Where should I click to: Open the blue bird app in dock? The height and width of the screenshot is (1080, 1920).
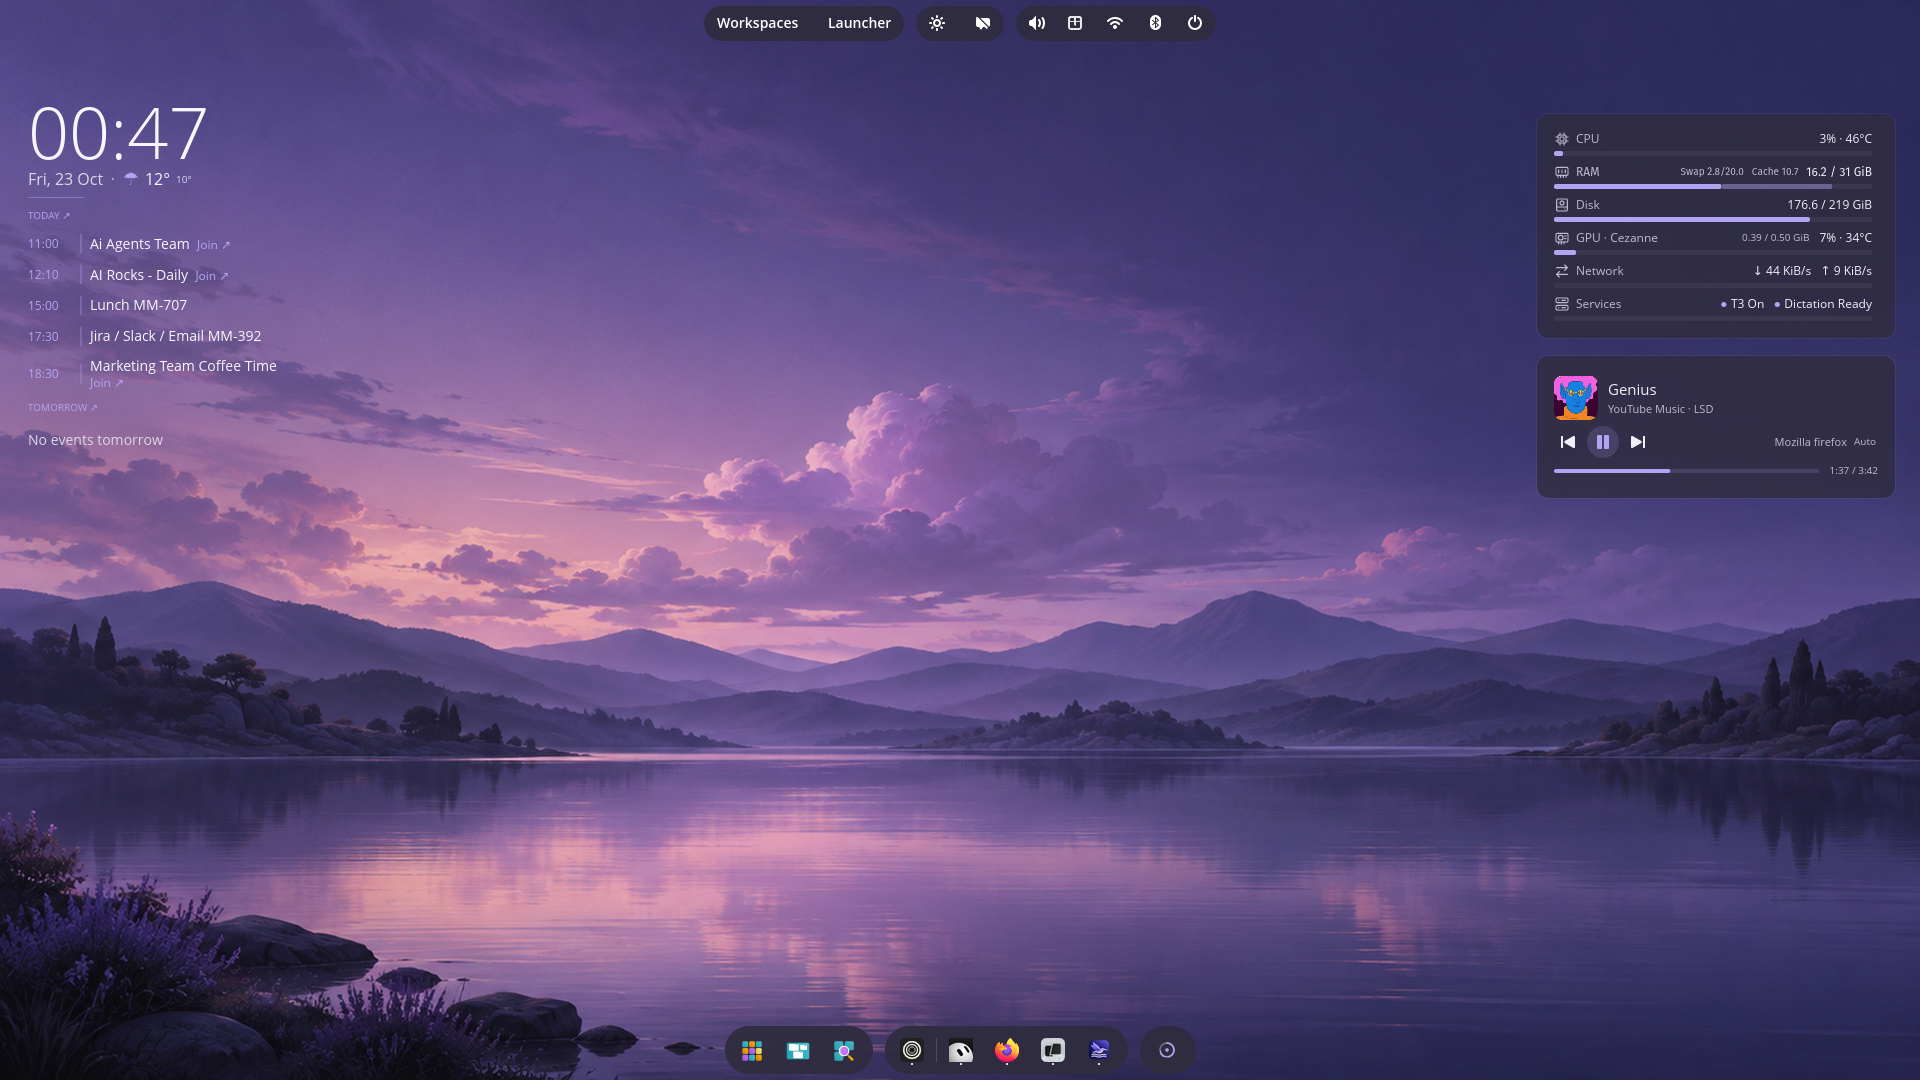tap(1099, 1050)
